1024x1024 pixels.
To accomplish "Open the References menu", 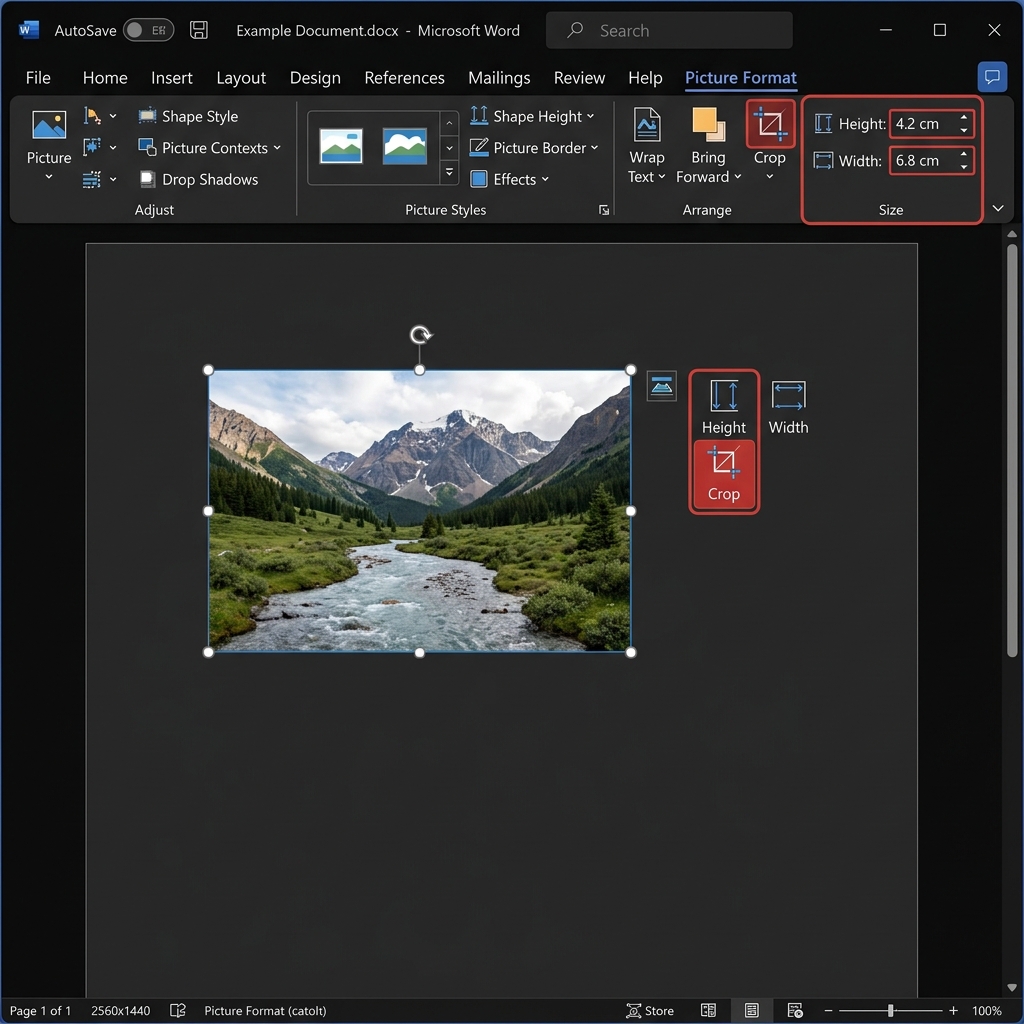I will [x=404, y=77].
